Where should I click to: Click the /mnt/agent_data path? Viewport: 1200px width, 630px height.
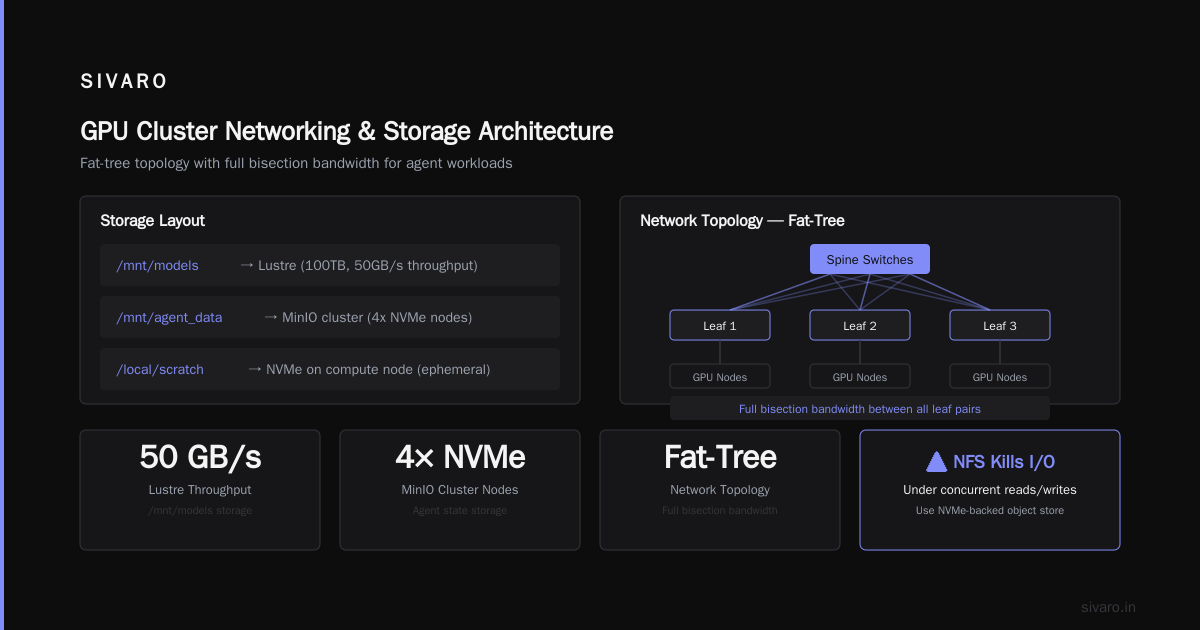click(x=169, y=317)
